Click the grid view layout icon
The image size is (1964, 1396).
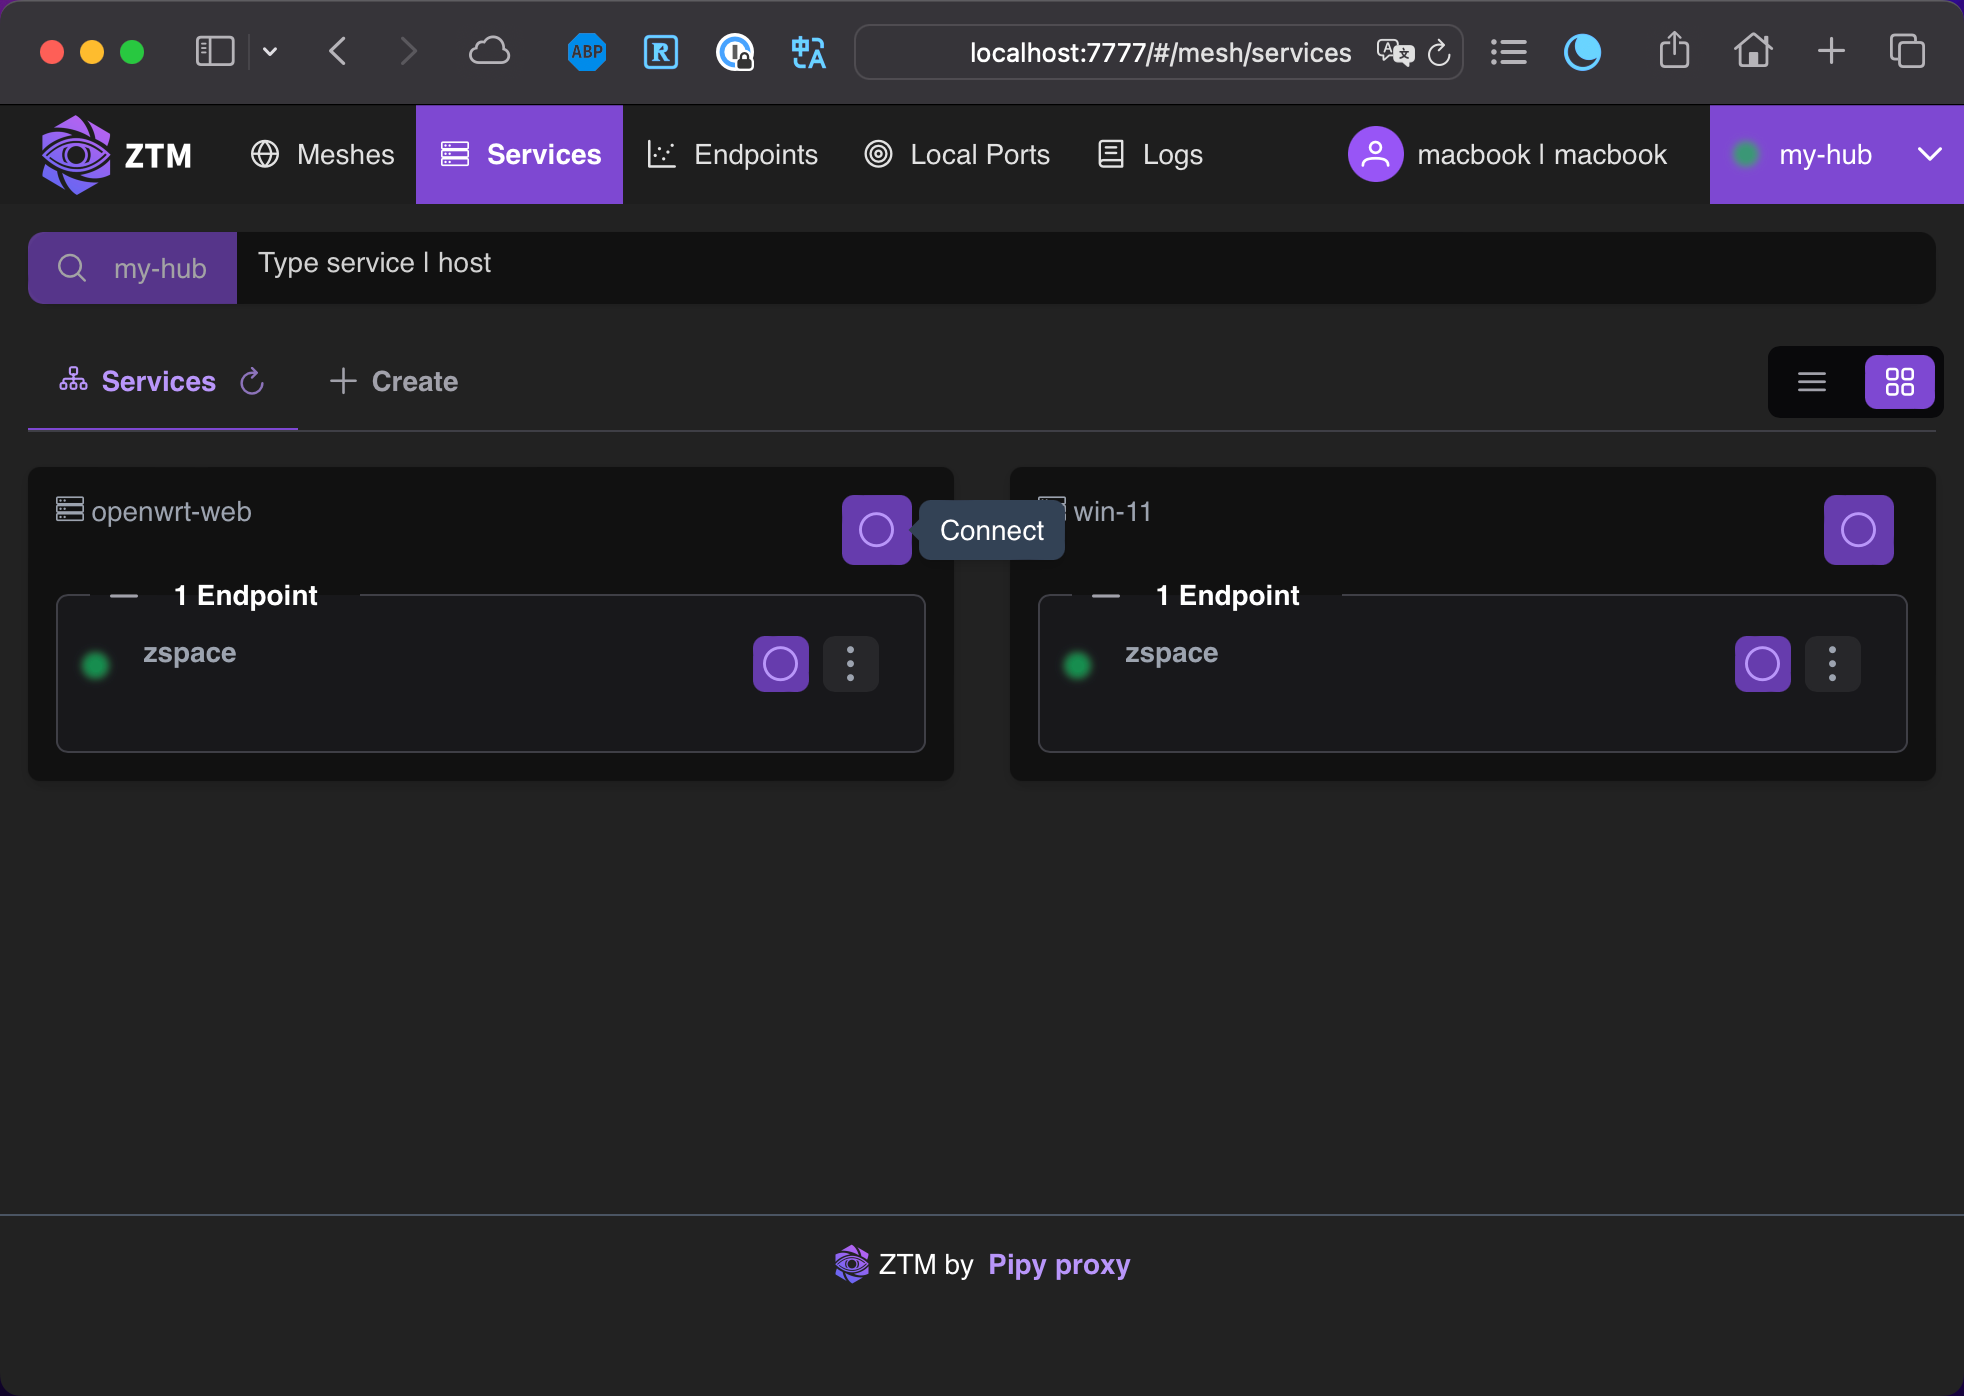[x=1899, y=382]
